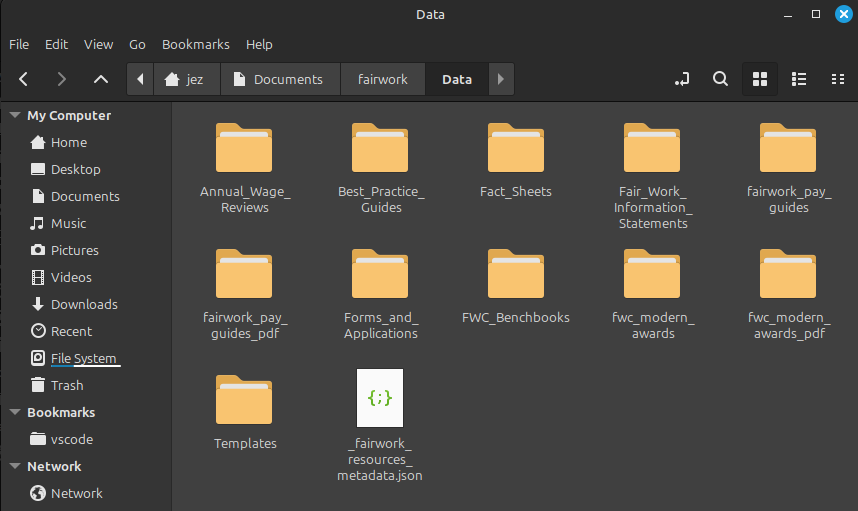Go up to the parent folder
The width and height of the screenshot is (858, 511).
pyautogui.click(x=100, y=79)
